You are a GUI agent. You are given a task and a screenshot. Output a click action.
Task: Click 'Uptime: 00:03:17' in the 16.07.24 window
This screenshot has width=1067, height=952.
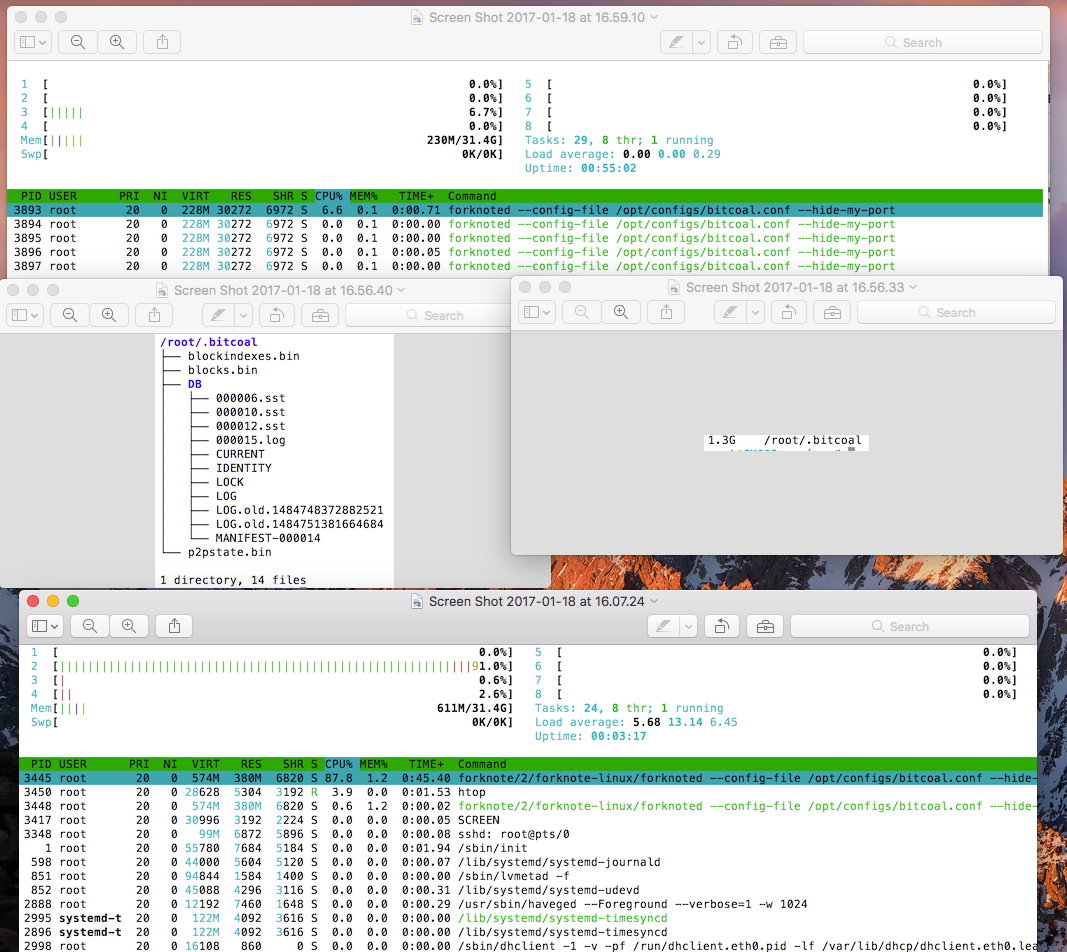point(590,736)
